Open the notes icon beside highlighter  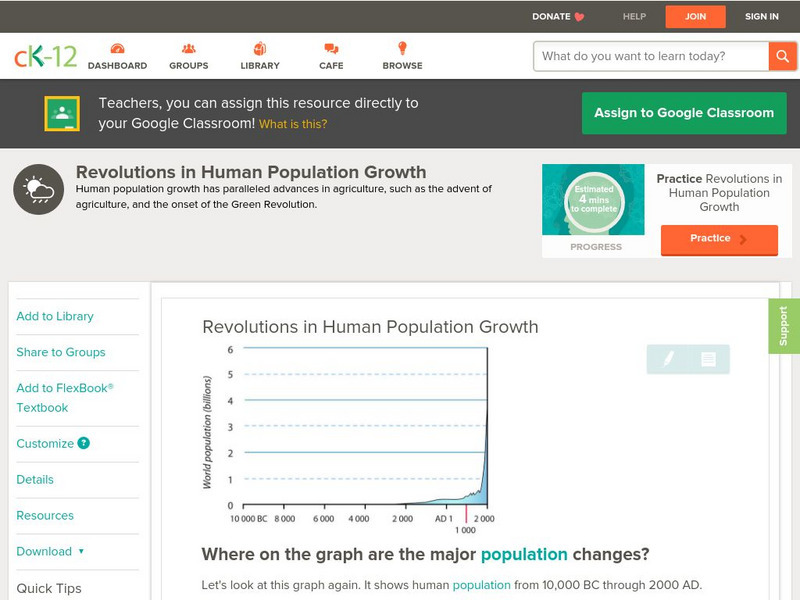coord(708,359)
